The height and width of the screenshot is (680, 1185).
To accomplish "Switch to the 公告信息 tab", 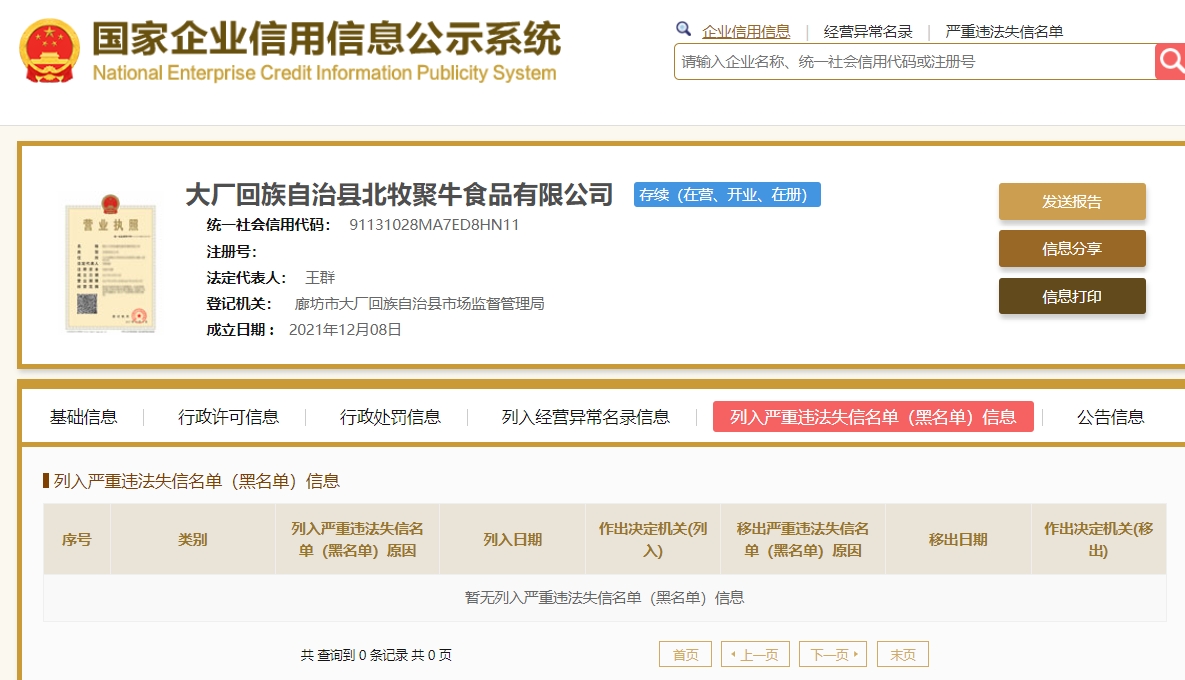I will click(1110, 417).
